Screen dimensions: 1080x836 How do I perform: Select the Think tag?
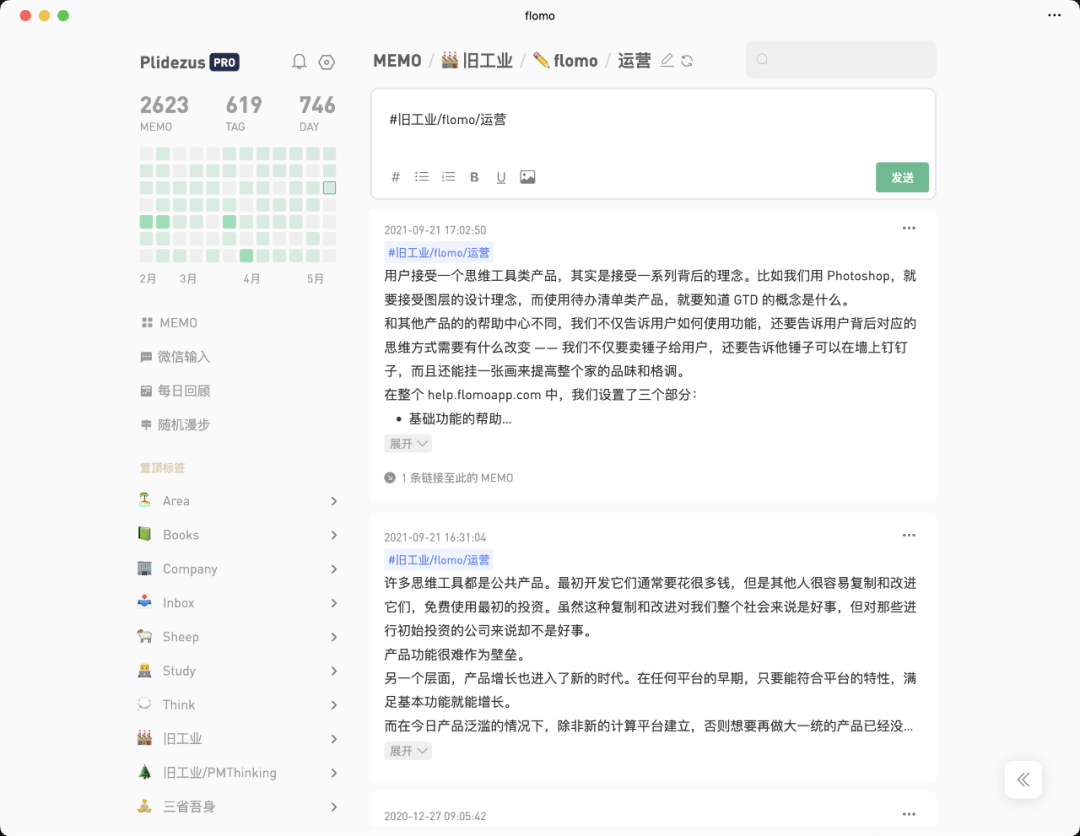[x=179, y=704]
